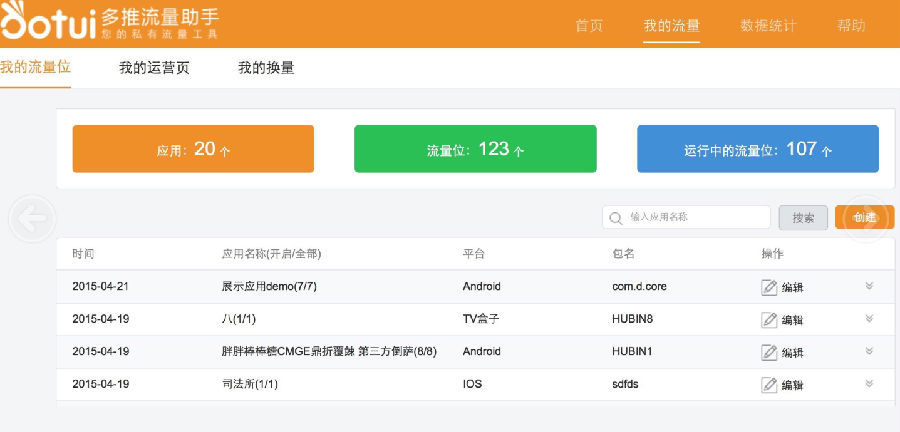Expand the TV盒子 row chevron
This screenshot has width=900, height=432.
coord(869,319)
